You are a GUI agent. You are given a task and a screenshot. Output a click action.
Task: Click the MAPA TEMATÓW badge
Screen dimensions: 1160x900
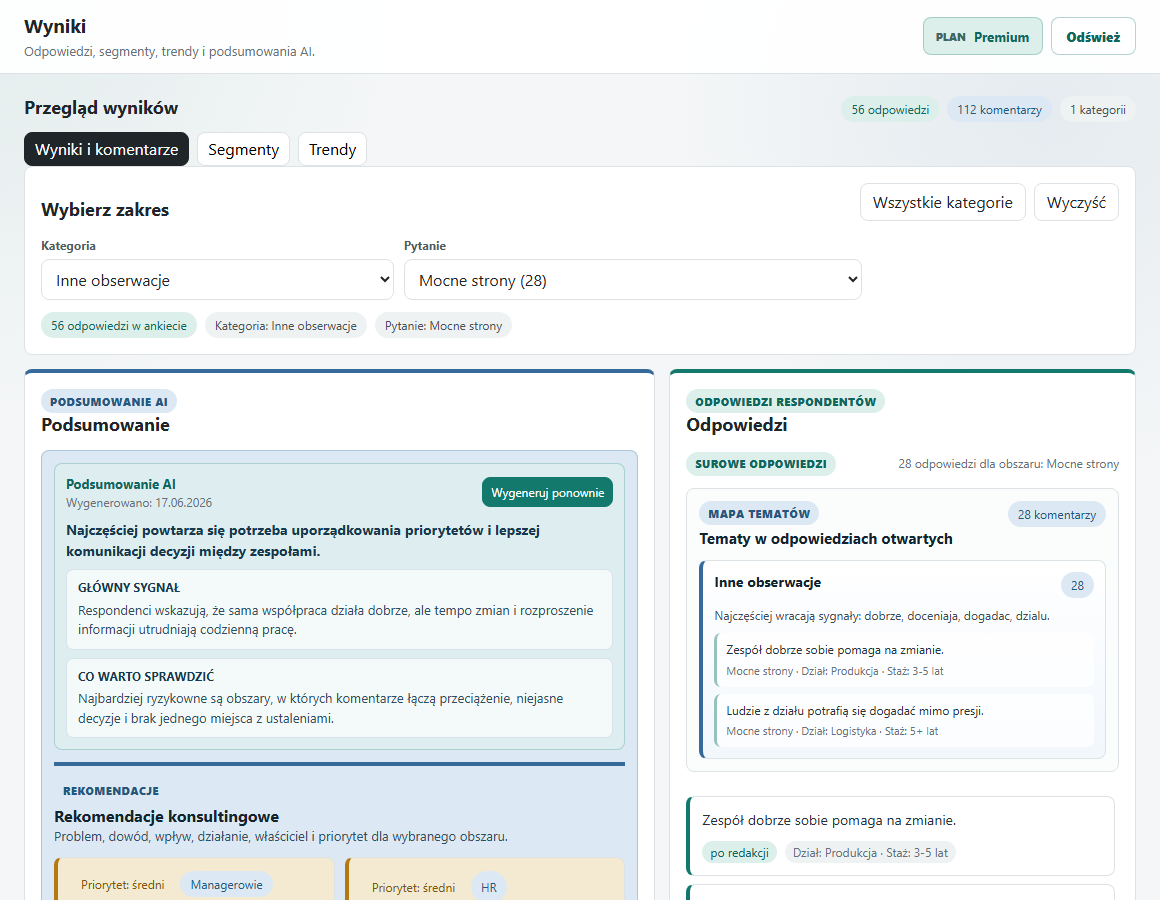tap(758, 513)
